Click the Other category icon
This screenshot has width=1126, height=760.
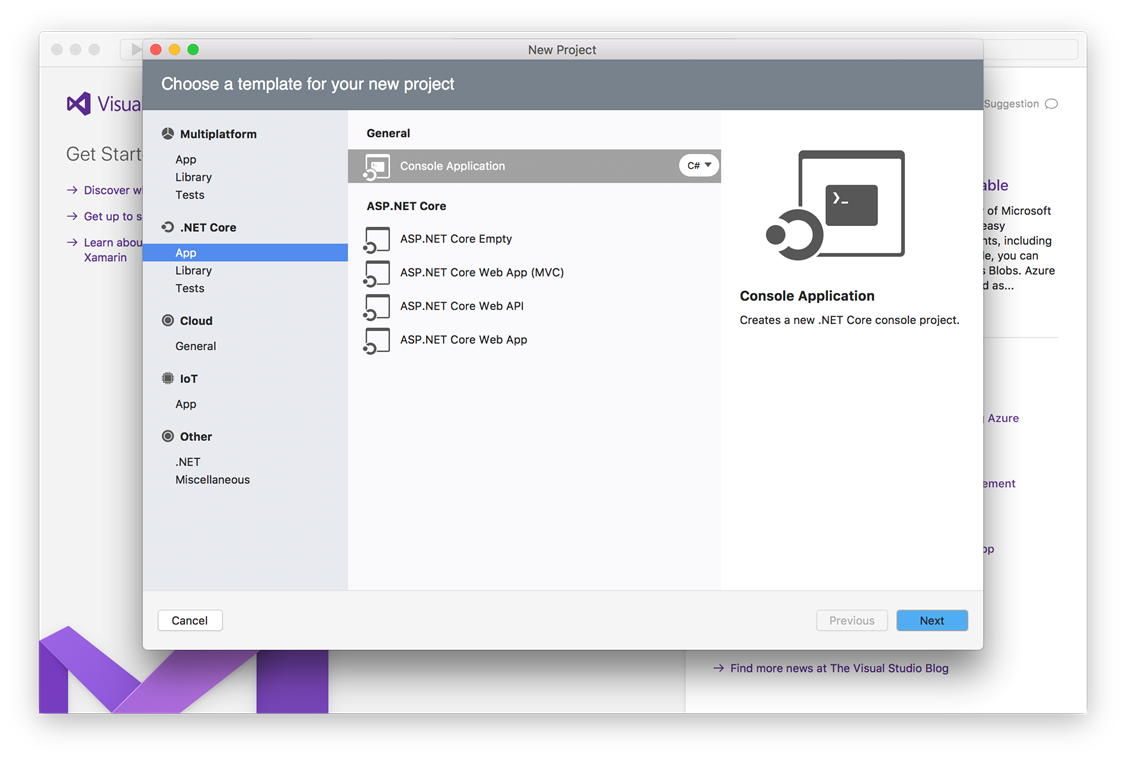[168, 437]
